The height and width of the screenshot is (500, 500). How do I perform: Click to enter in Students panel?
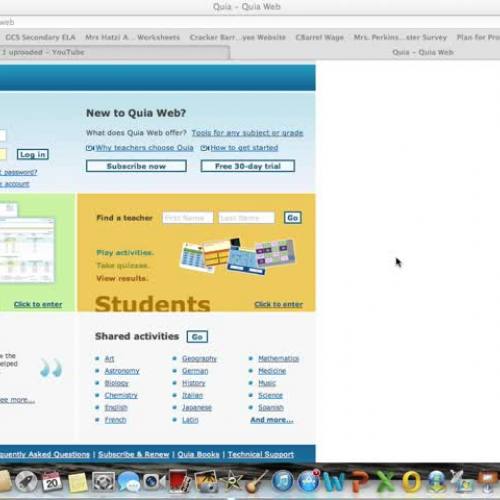pos(279,304)
